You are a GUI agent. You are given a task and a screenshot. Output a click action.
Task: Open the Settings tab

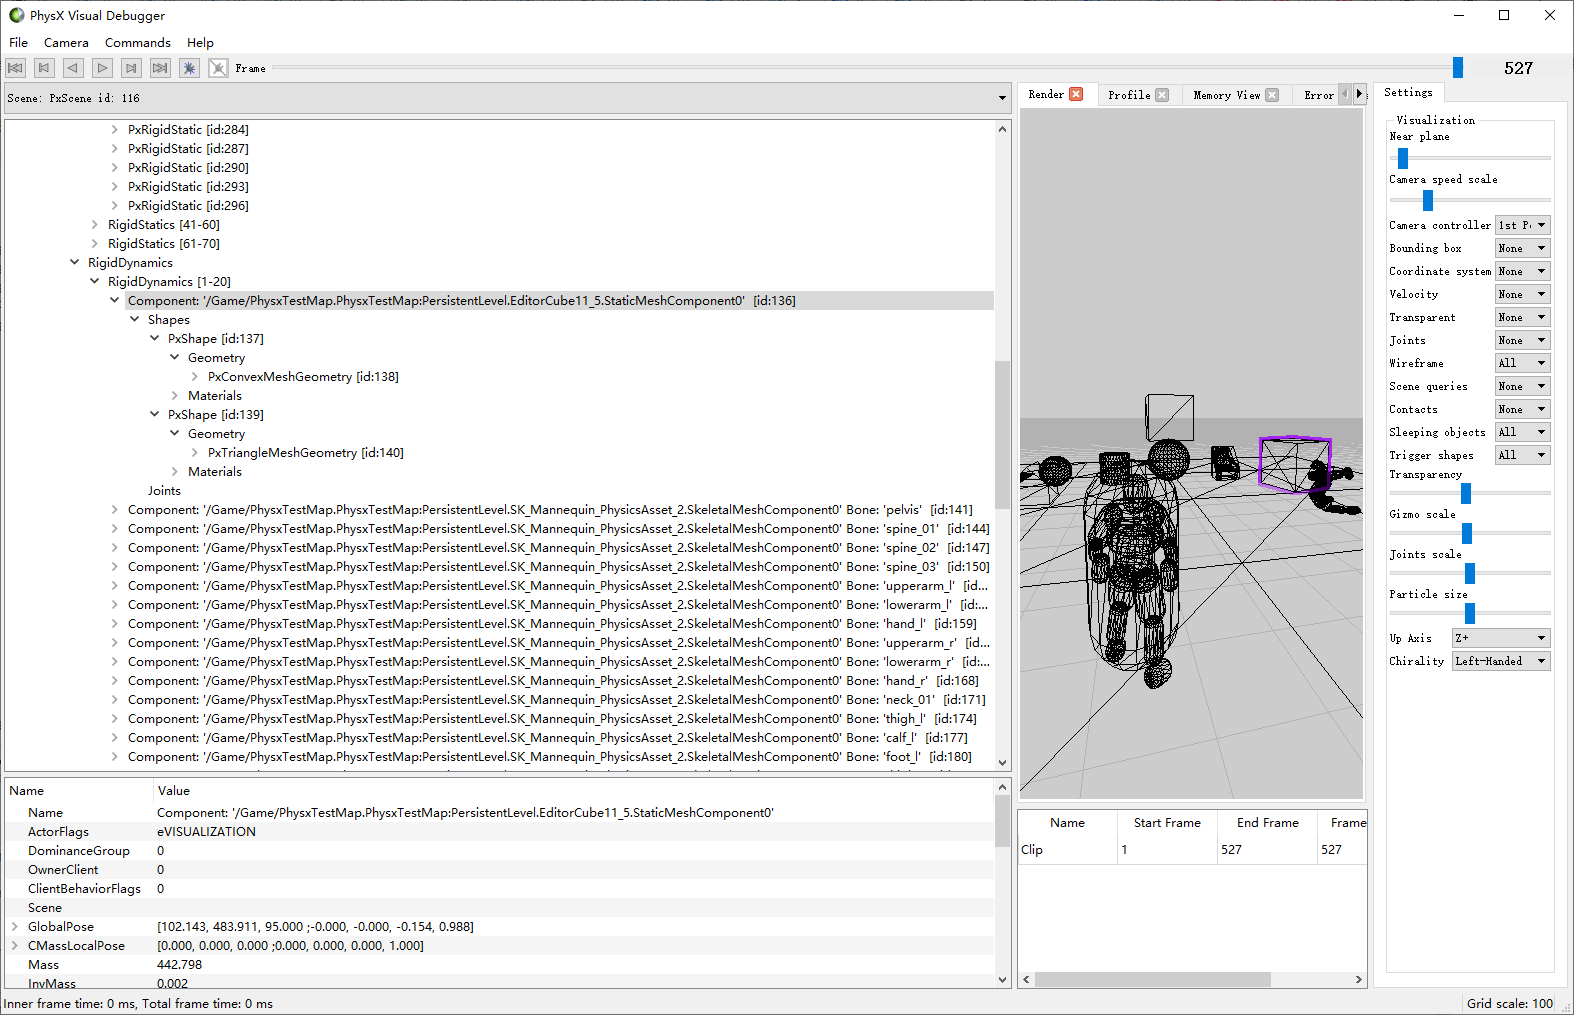1408,92
